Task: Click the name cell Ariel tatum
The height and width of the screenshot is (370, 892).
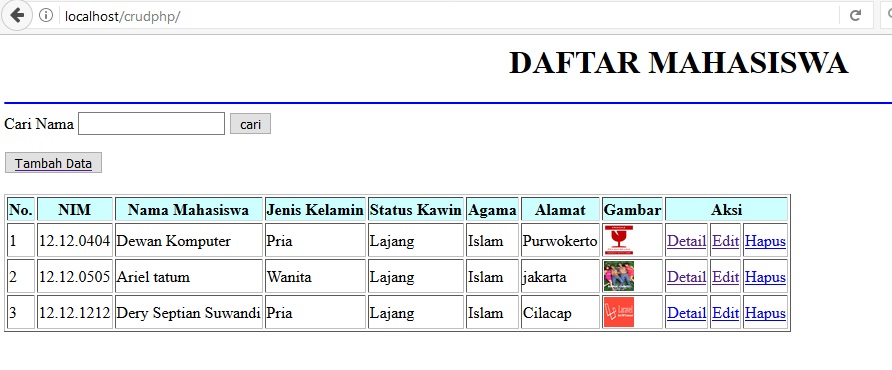Action: tap(188, 277)
